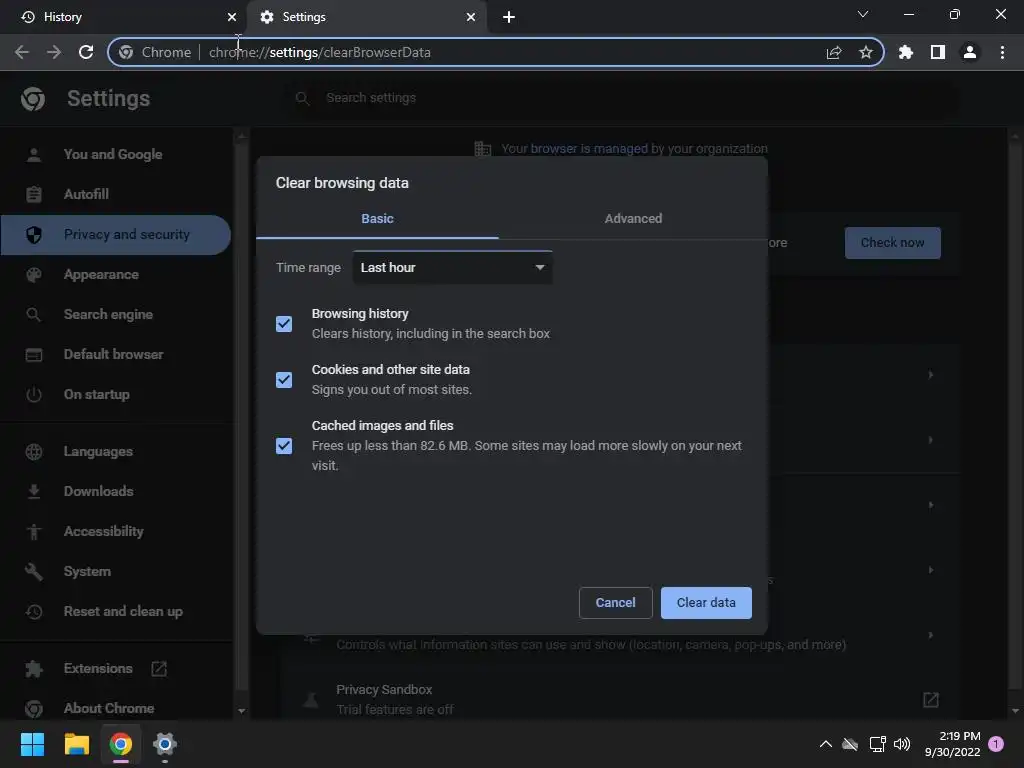Open Privacy and security section
Image resolution: width=1024 pixels, height=768 pixels.
(x=116, y=234)
